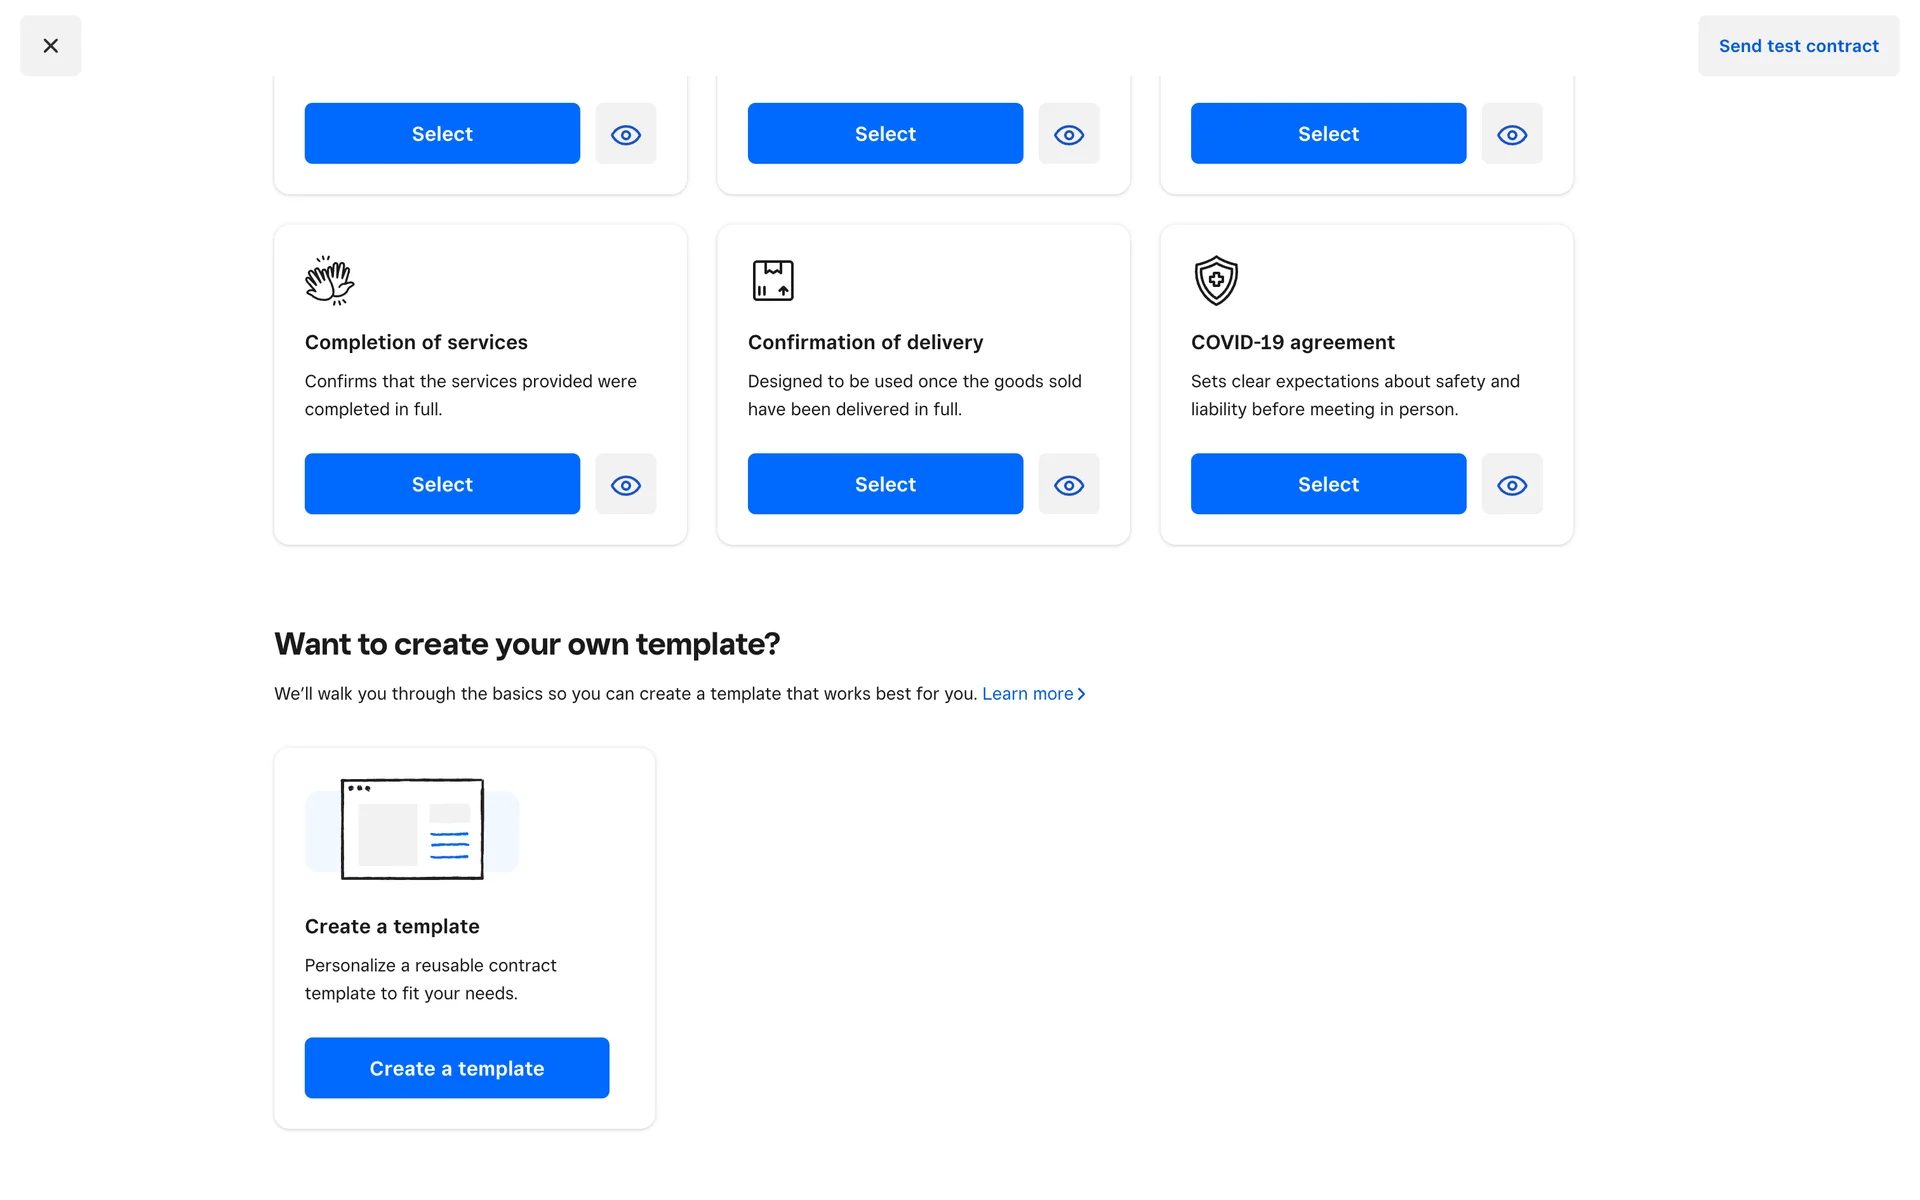Preview the Confirmation of delivery template
This screenshot has width=1920, height=1200.
[x=1068, y=485]
